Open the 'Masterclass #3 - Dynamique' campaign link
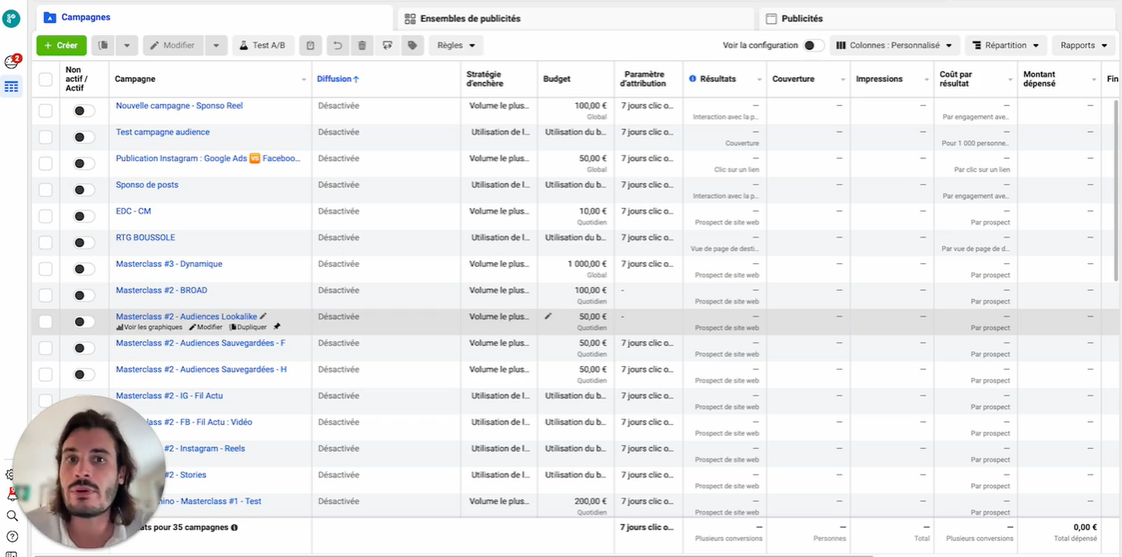The height and width of the screenshot is (557, 1122). coord(169,264)
